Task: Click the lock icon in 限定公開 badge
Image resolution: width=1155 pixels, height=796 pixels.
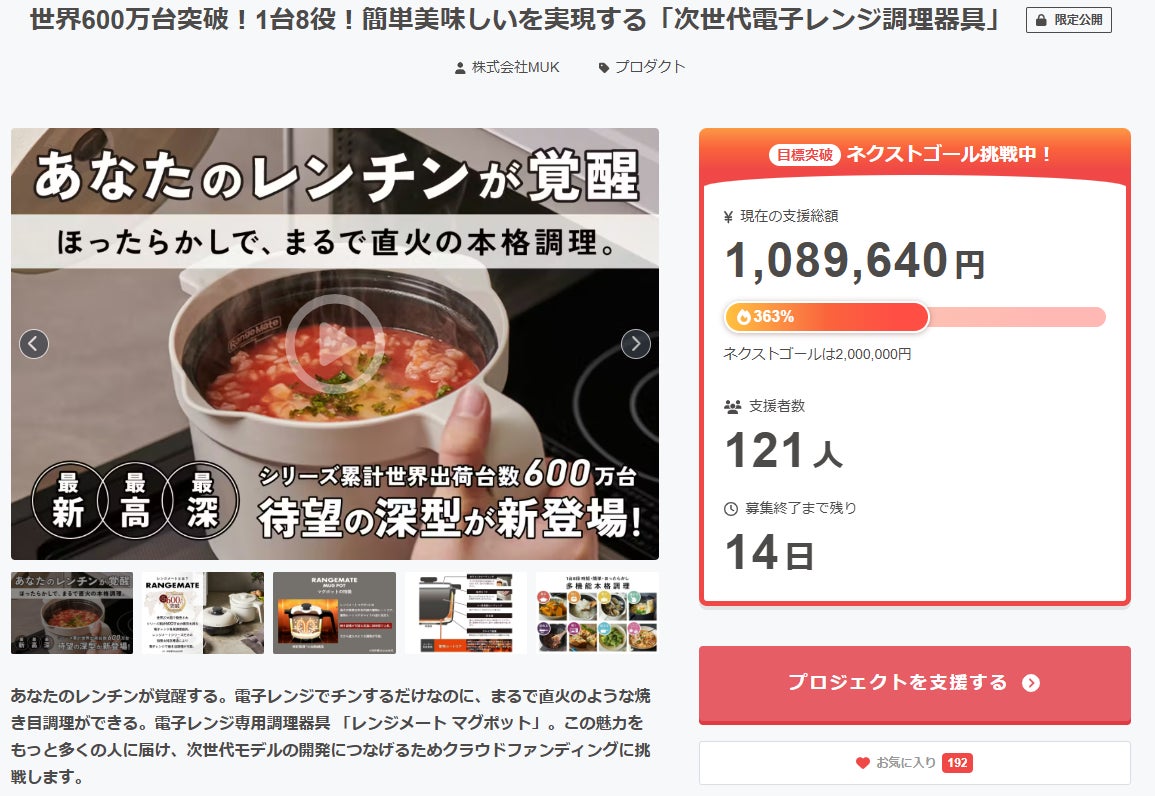Action: click(x=1041, y=21)
